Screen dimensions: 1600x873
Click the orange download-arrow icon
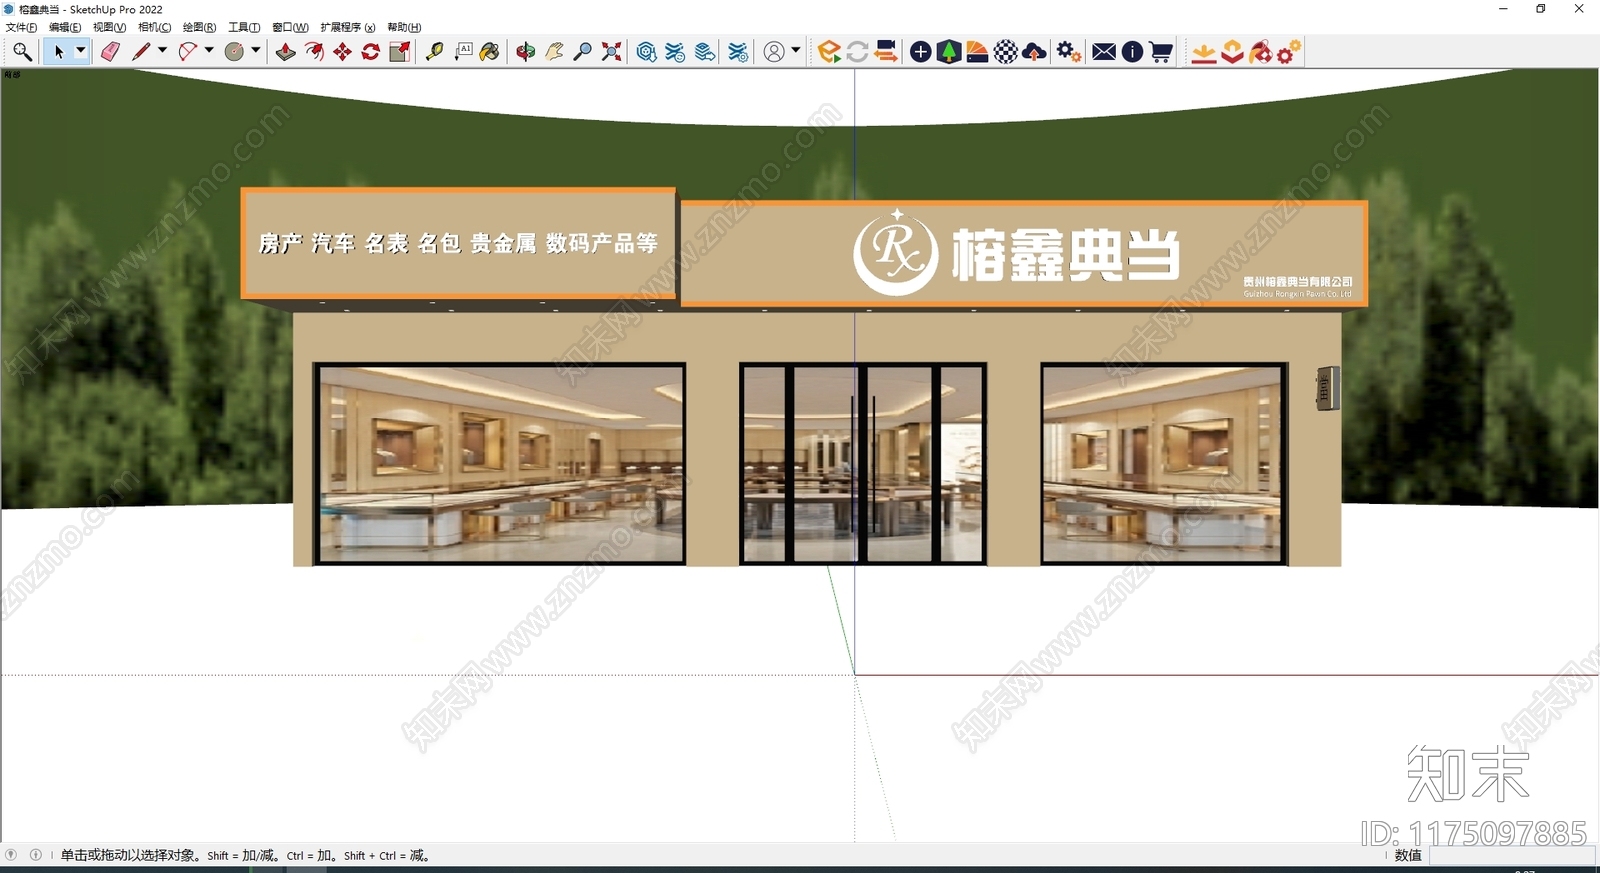point(1204,52)
